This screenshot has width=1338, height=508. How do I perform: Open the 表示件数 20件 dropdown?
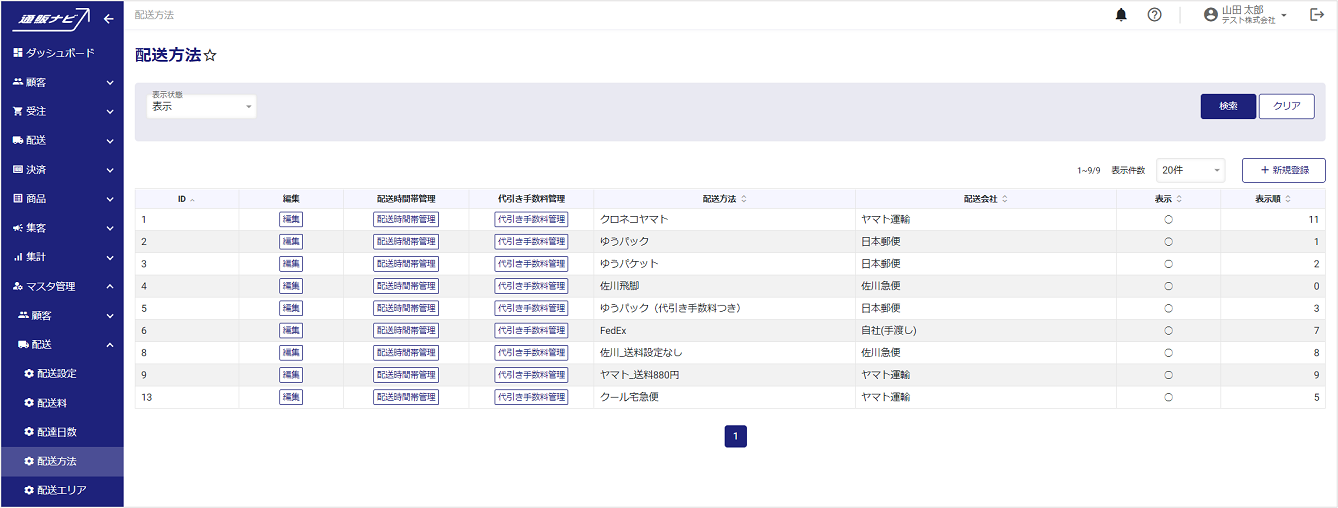point(1190,171)
